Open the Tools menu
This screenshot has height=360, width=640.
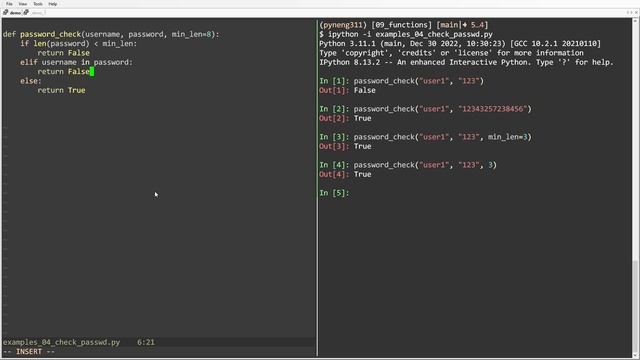click(38, 4)
